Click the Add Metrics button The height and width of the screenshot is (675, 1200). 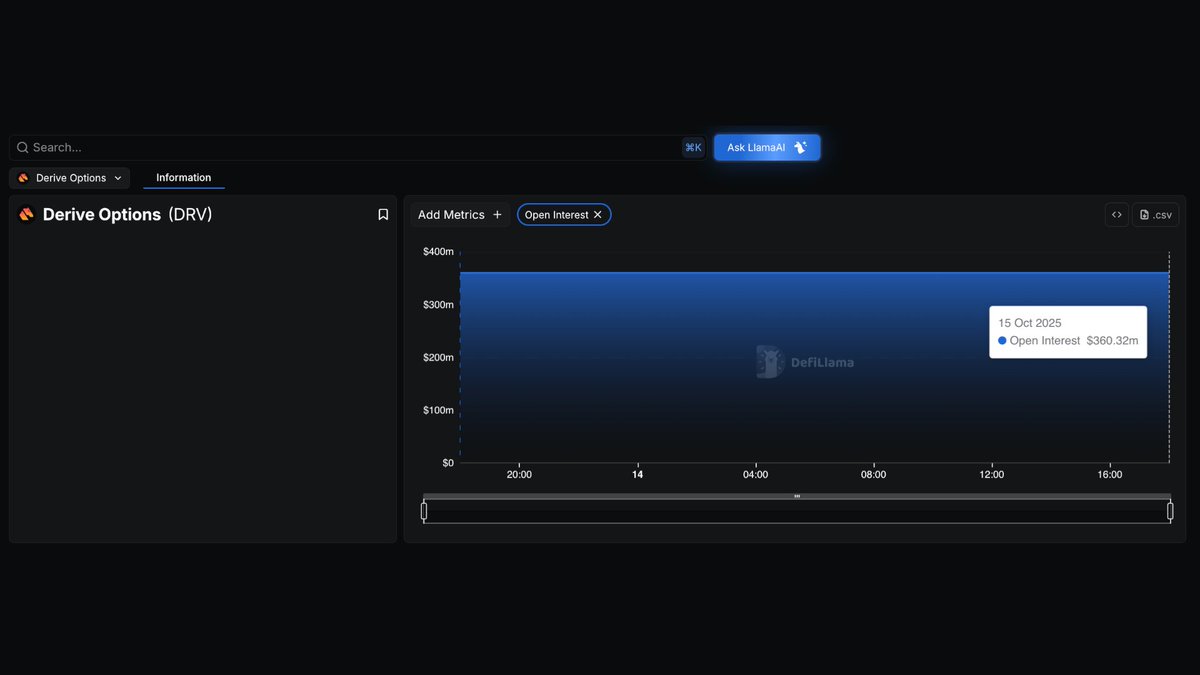click(460, 215)
